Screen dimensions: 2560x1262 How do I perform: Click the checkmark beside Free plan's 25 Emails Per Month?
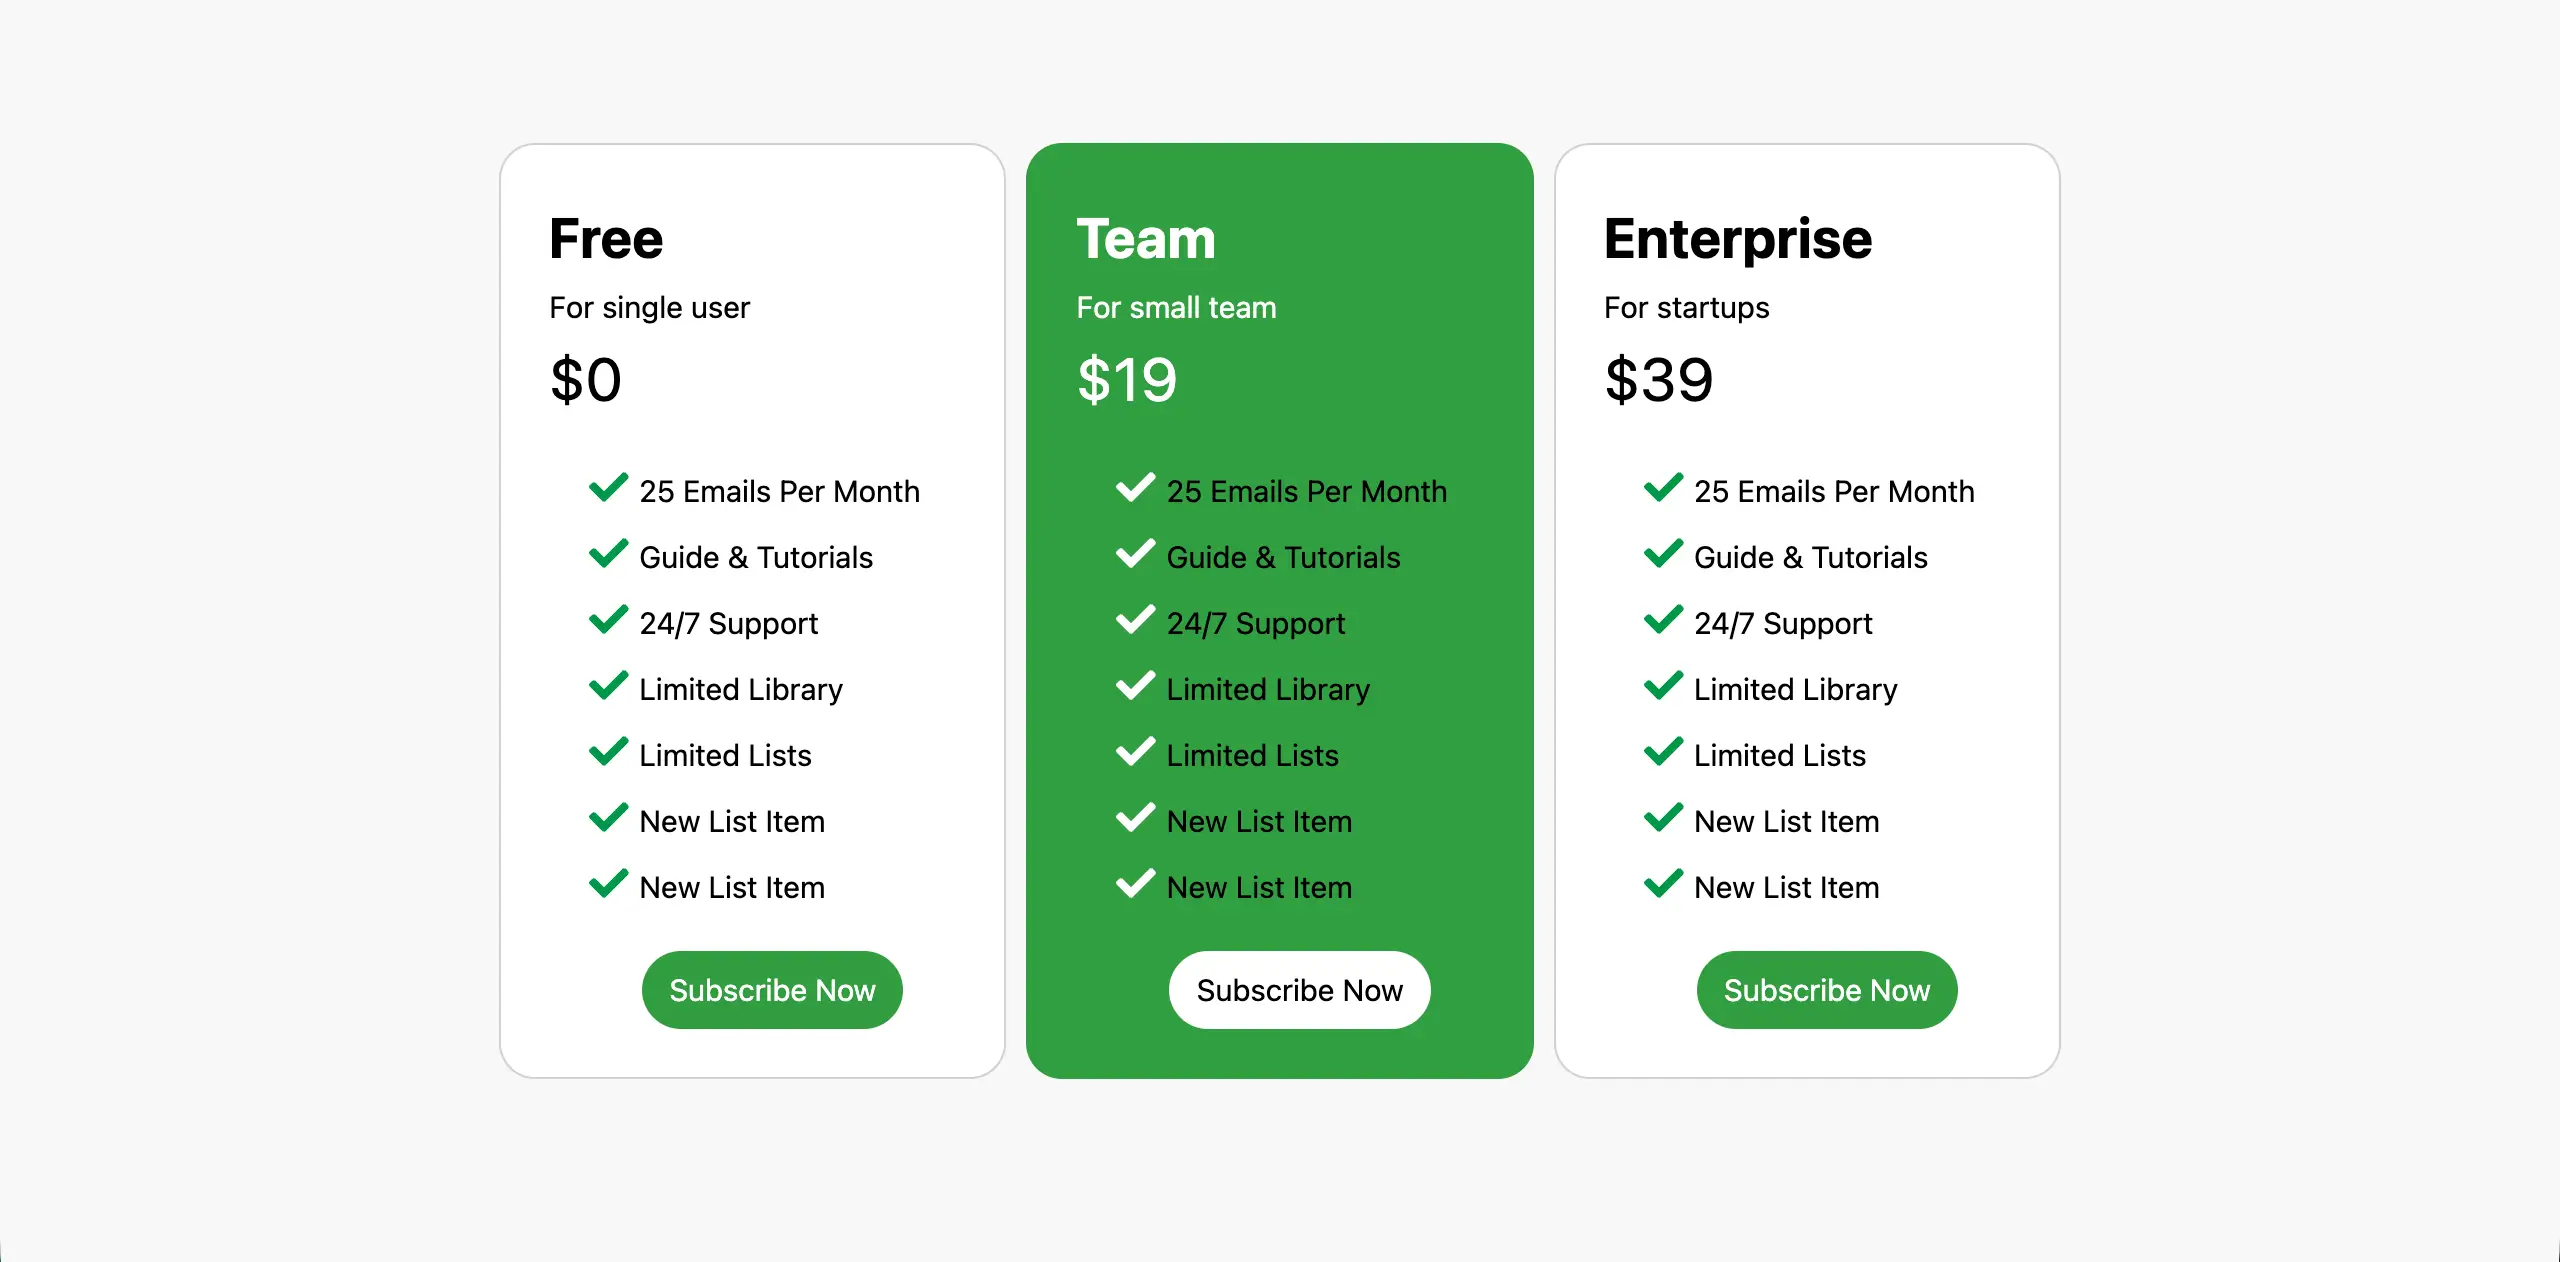(x=608, y=488)
